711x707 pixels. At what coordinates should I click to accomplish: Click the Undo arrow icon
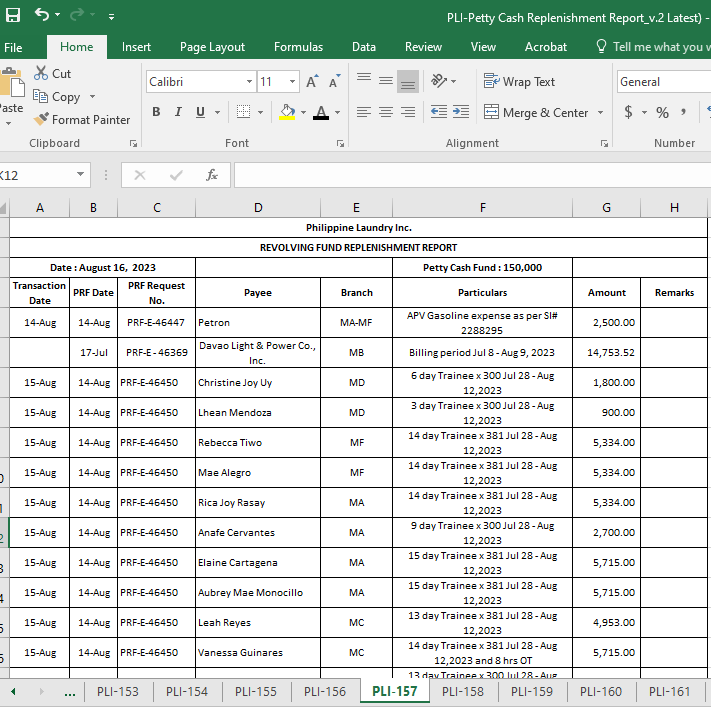coord(41,15)
